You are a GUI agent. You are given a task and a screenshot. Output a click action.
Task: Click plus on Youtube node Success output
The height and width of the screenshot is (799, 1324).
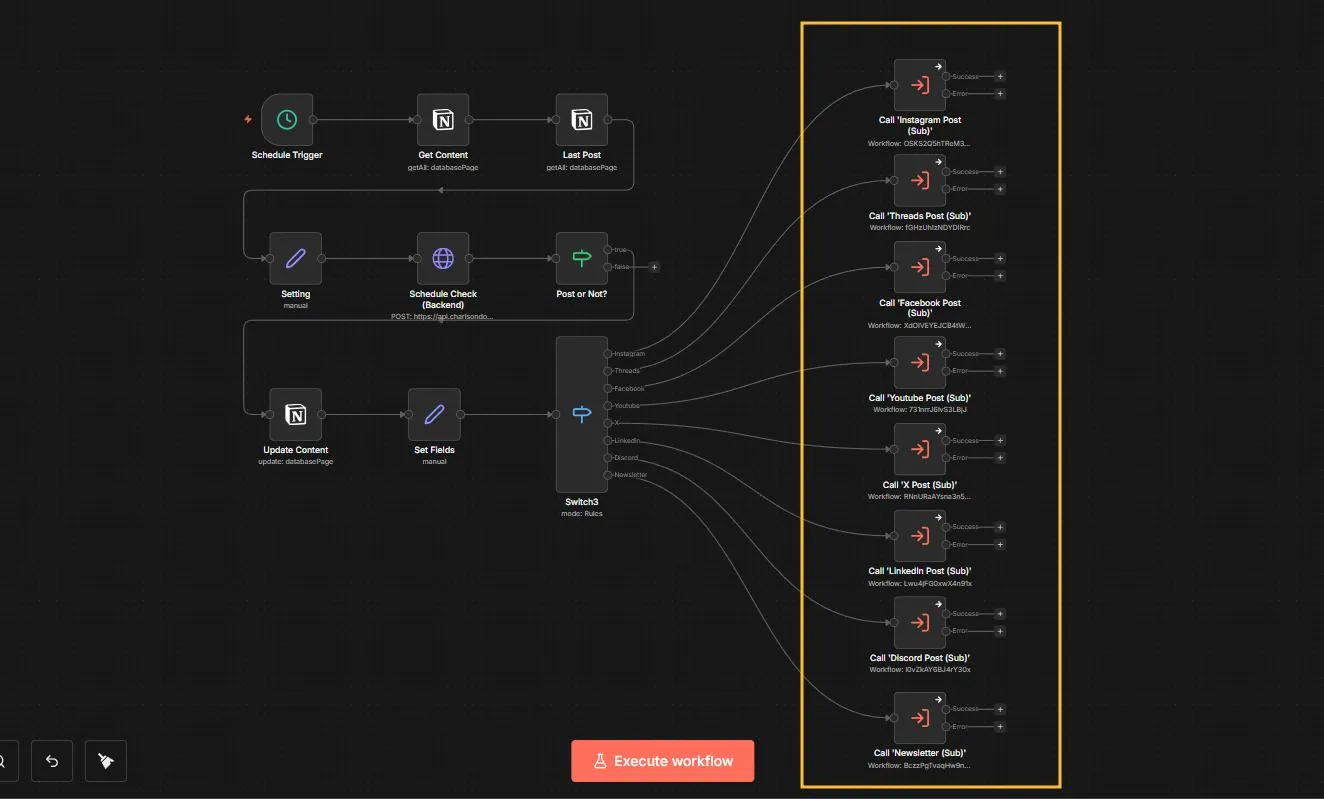tap(1000, 353)
